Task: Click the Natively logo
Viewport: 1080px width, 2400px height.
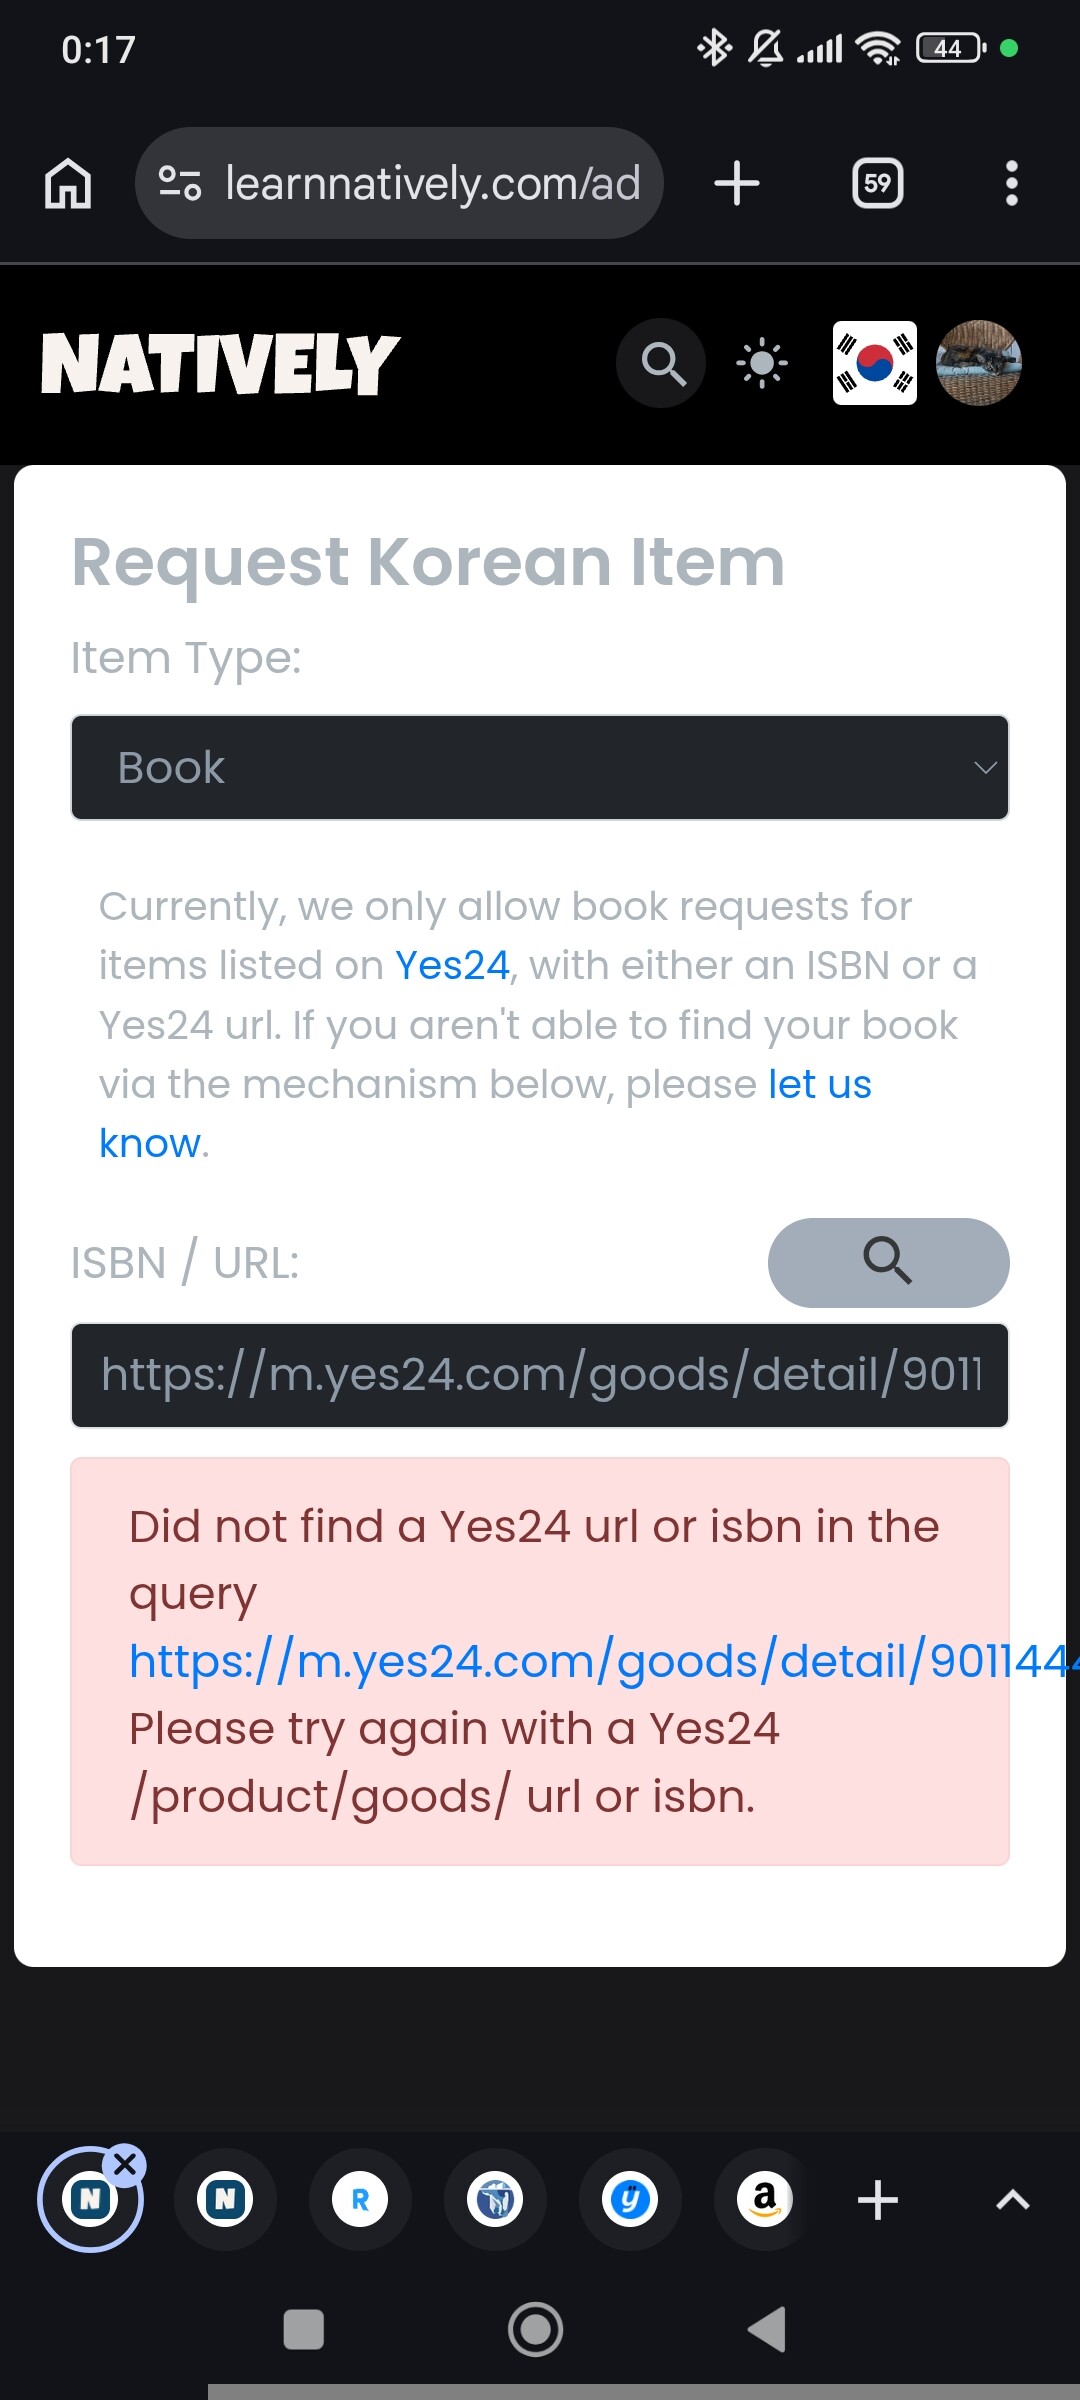Action: pyautogui.click(x=220, y=363)
